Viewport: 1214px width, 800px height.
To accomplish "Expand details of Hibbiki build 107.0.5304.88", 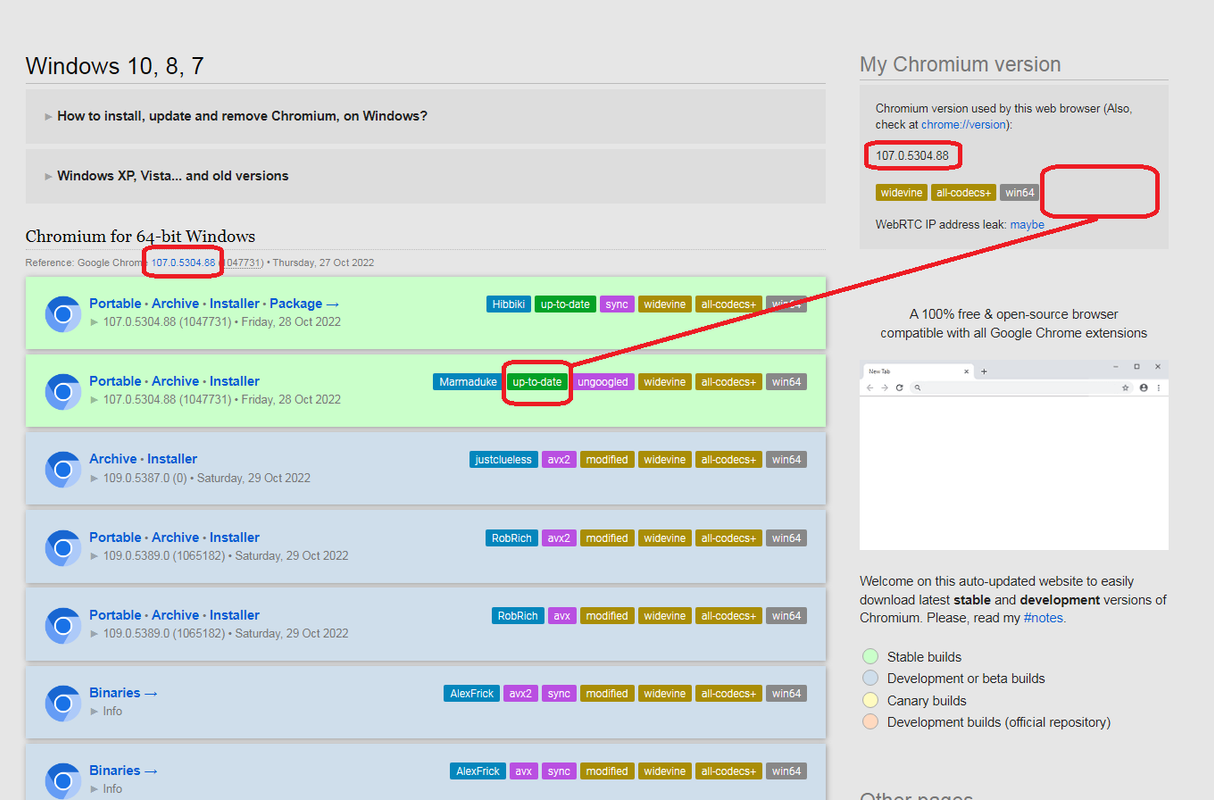I will [x=215, y=322].
